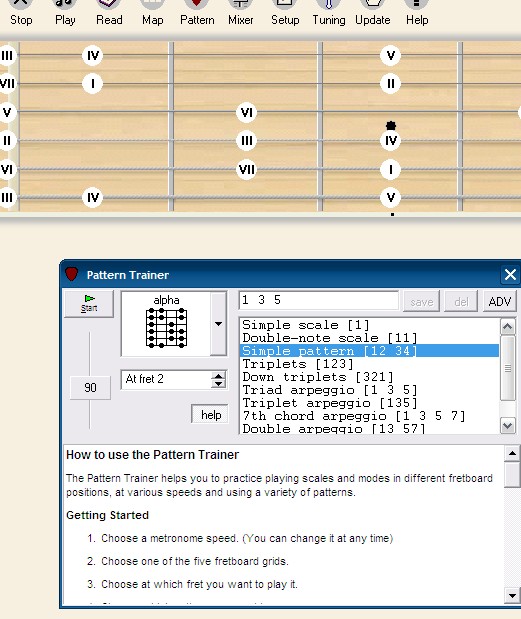
Task: Click the help button in Pattern Trainer
Action: click(210, 415)
